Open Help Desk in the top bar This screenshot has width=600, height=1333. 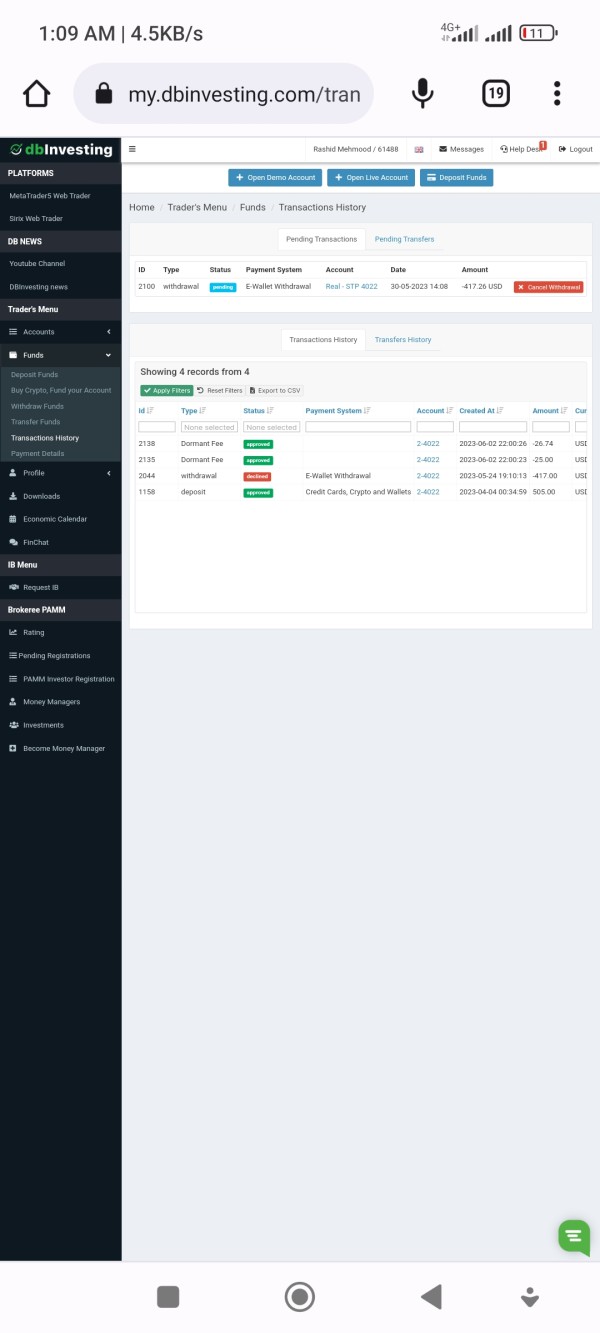click(x=521, y=149)
